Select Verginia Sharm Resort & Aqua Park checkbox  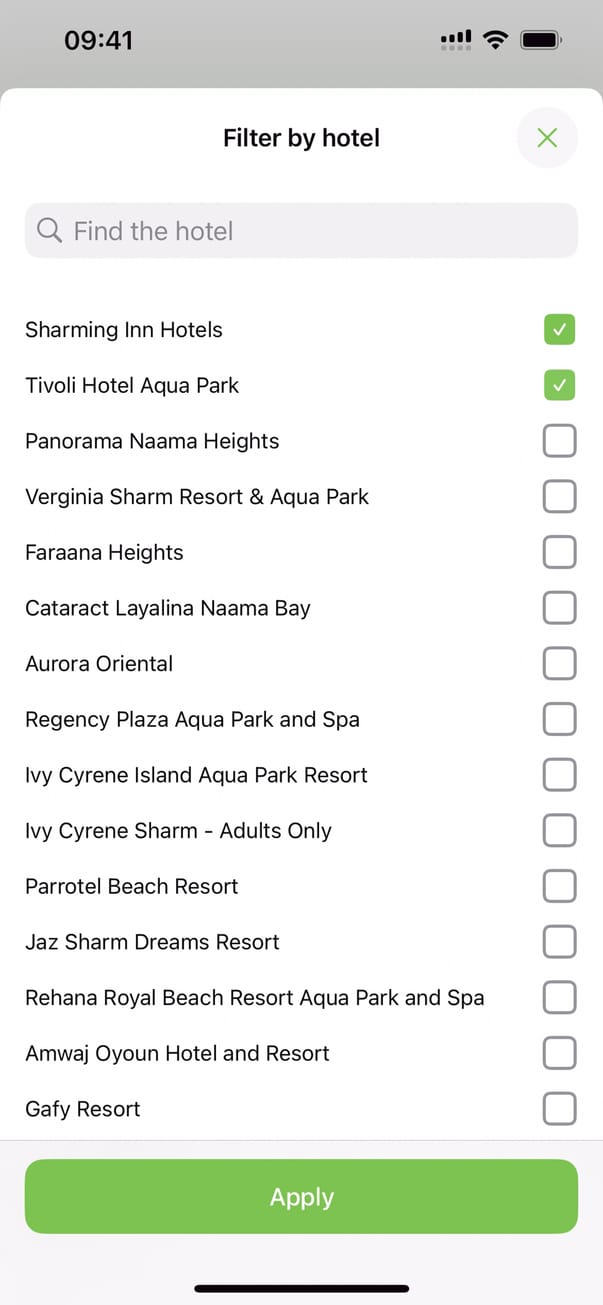[x=559, y=496]
